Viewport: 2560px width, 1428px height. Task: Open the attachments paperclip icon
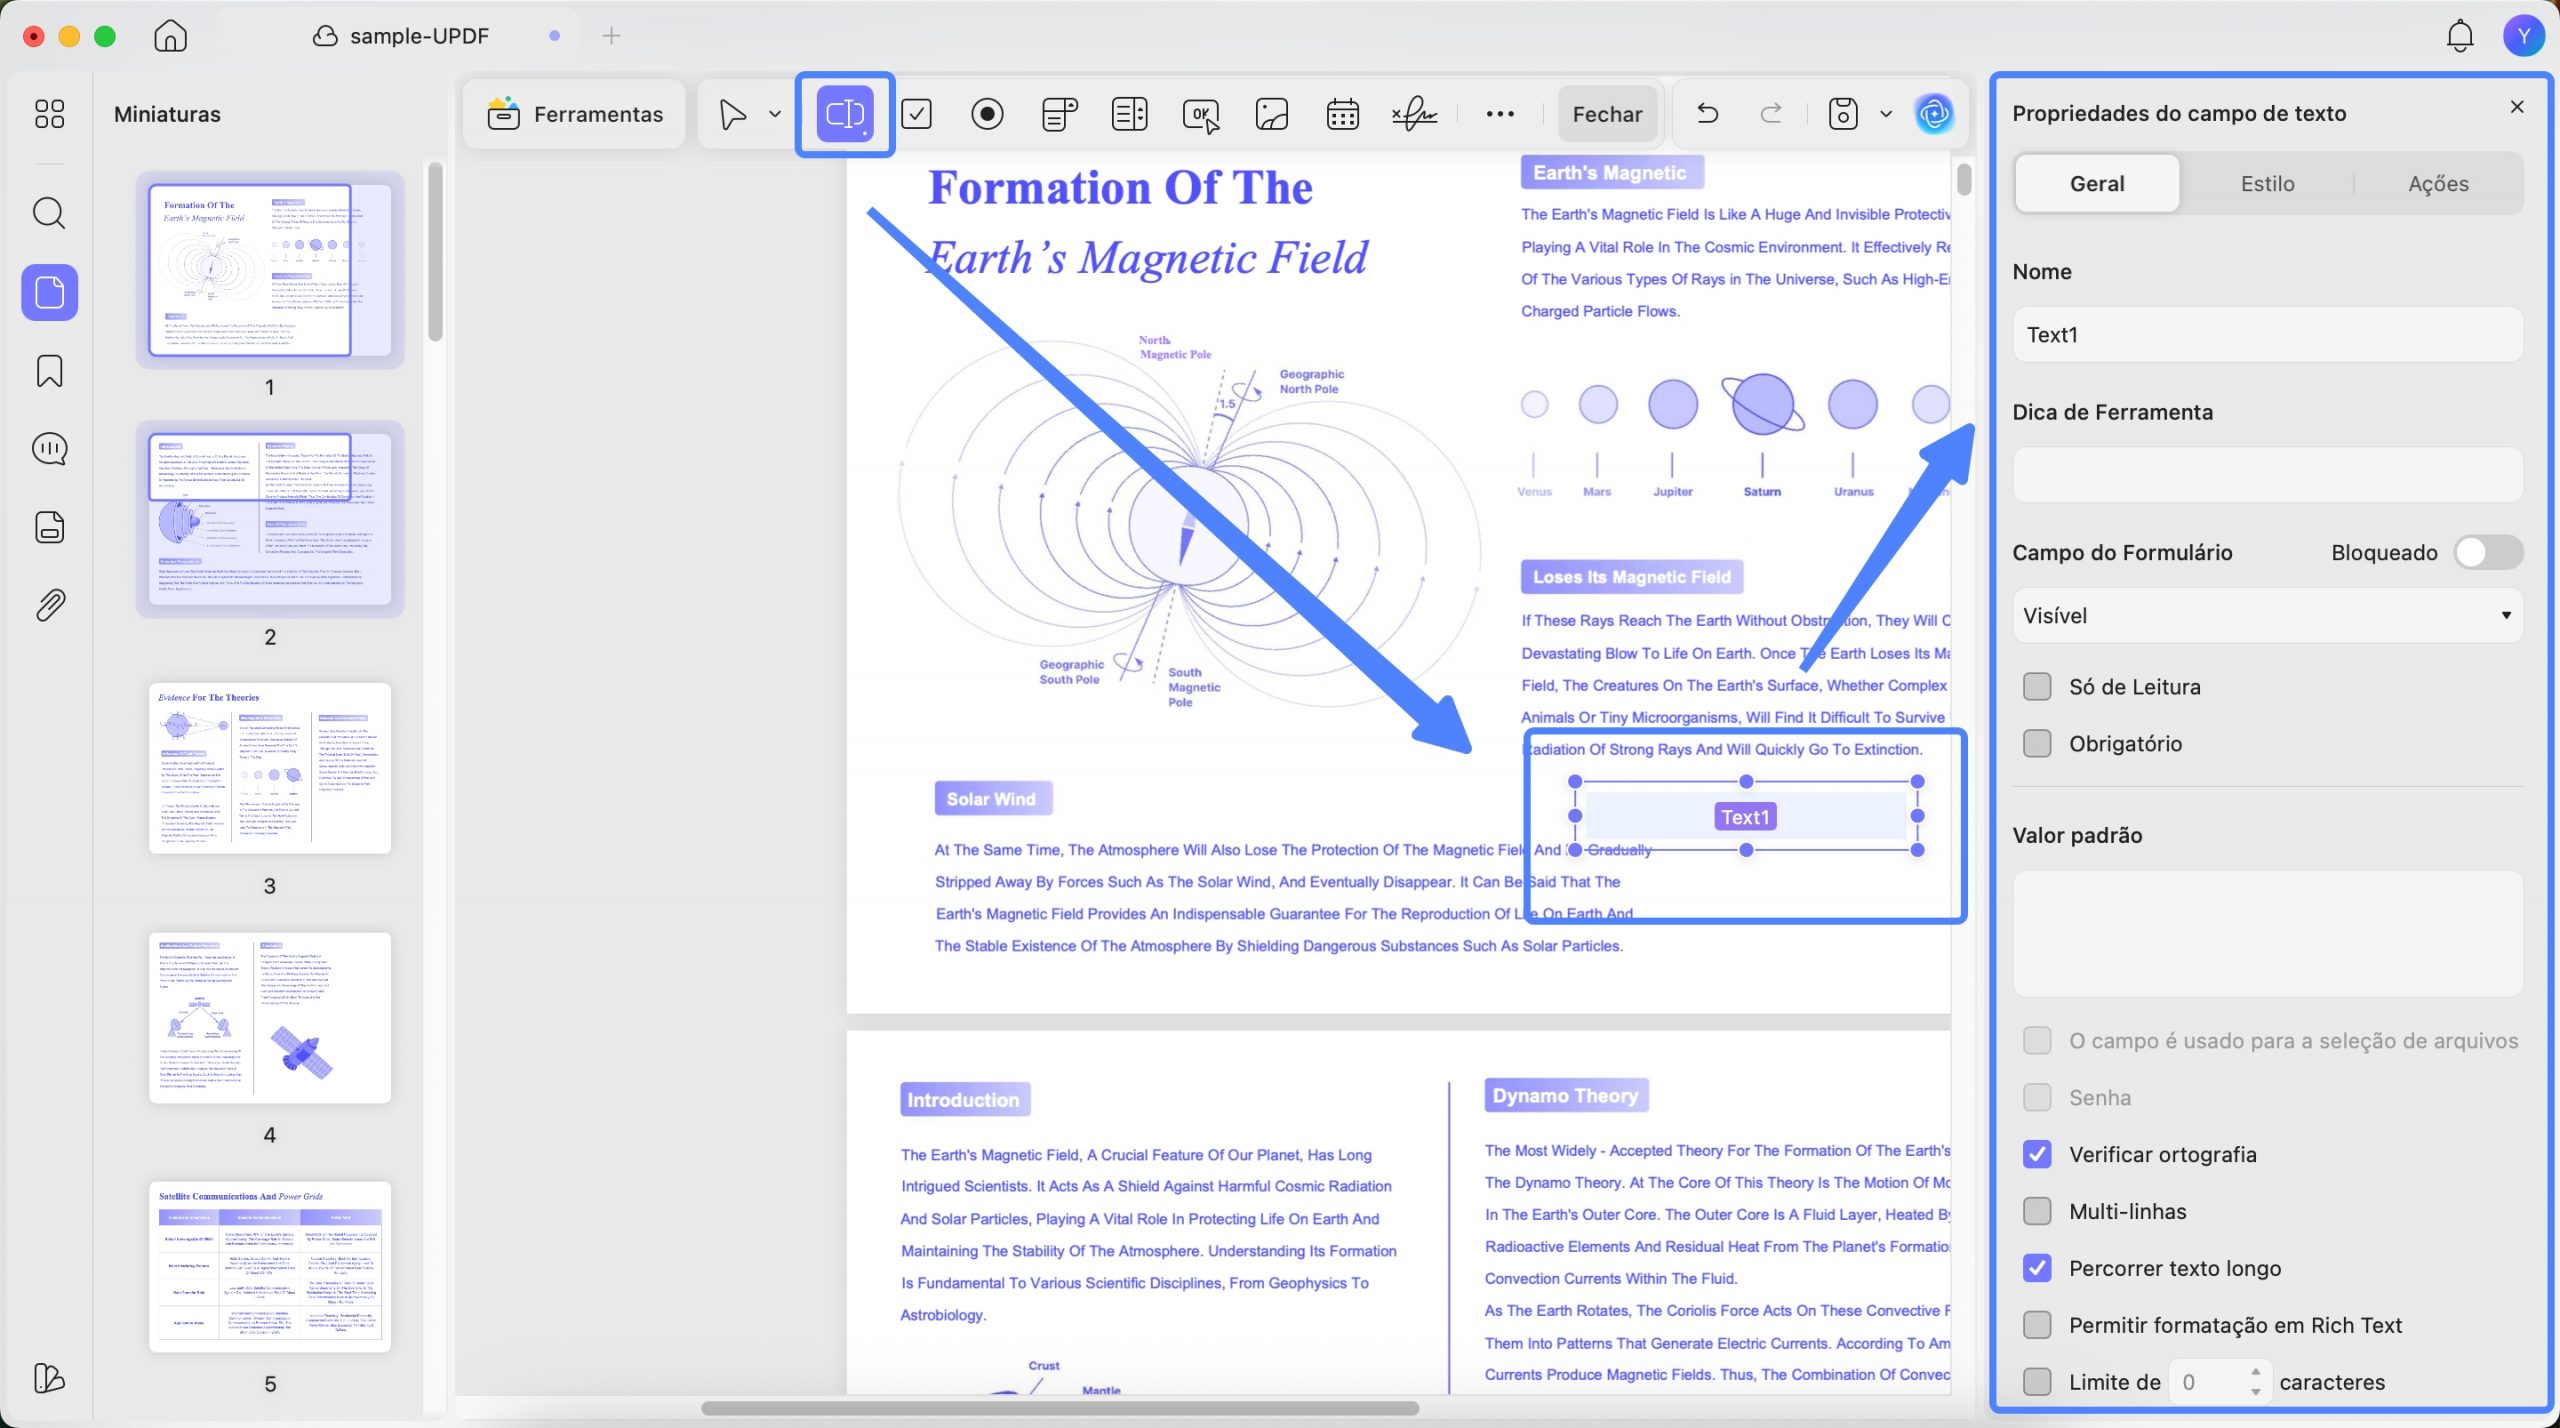49,605
